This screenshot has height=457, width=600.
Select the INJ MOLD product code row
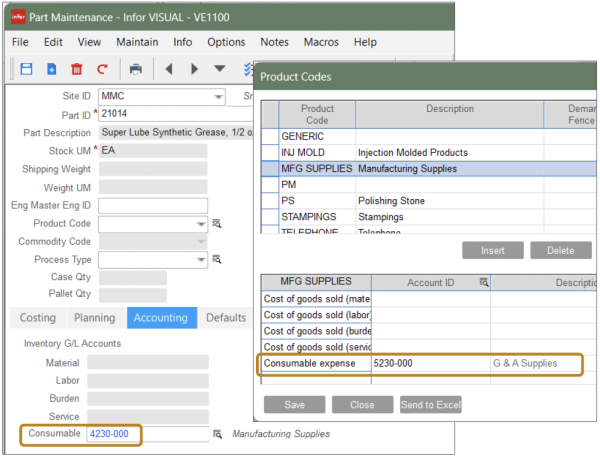click(429, 152)
